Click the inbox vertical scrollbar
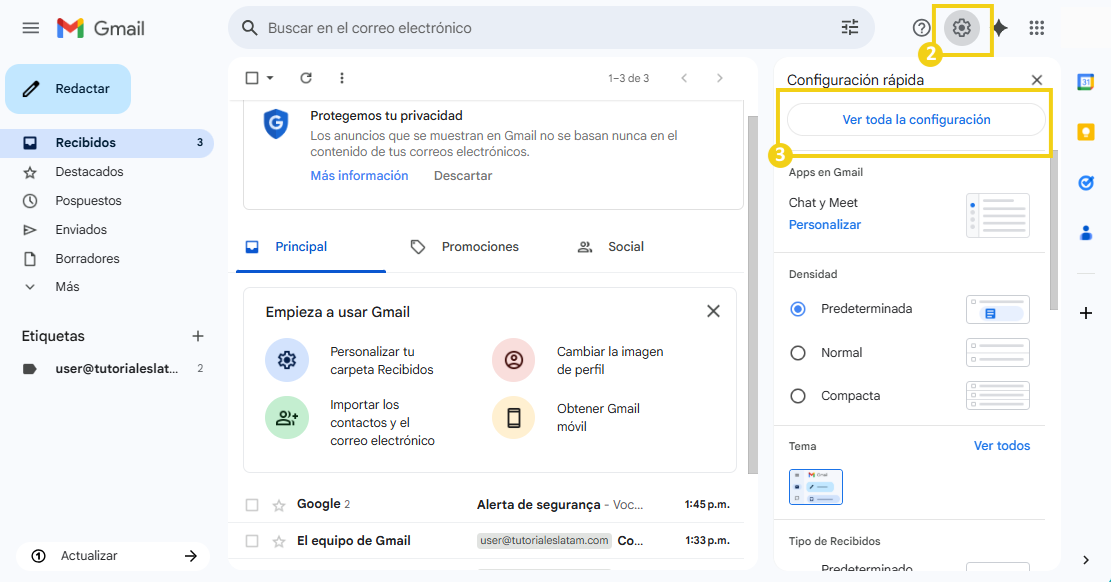1111x582 pixels. coord(752,294)
